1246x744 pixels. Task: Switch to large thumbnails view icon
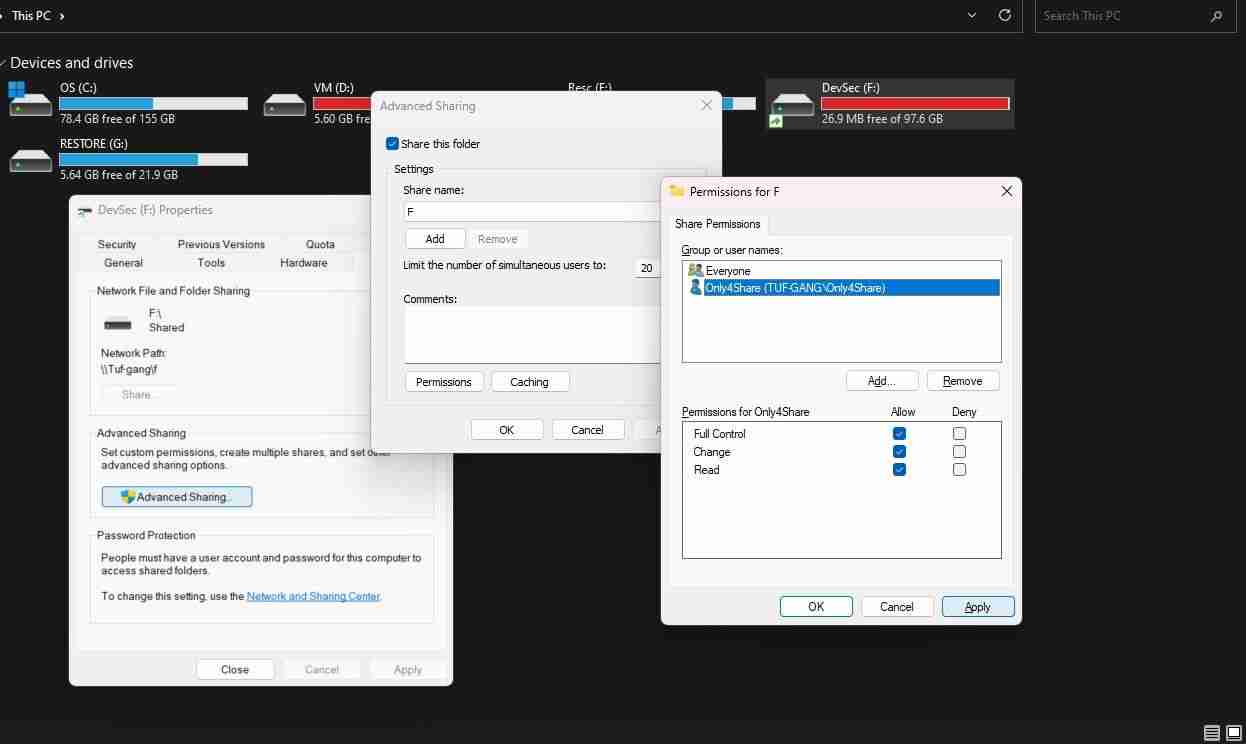pos(1234,733)
